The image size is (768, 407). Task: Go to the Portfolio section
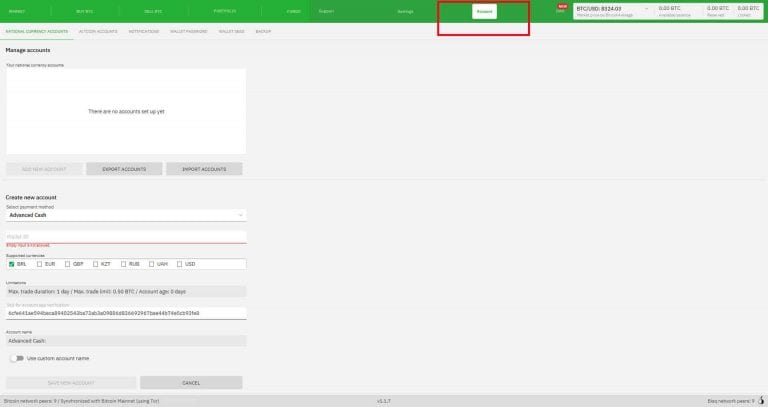click(225, 11)
